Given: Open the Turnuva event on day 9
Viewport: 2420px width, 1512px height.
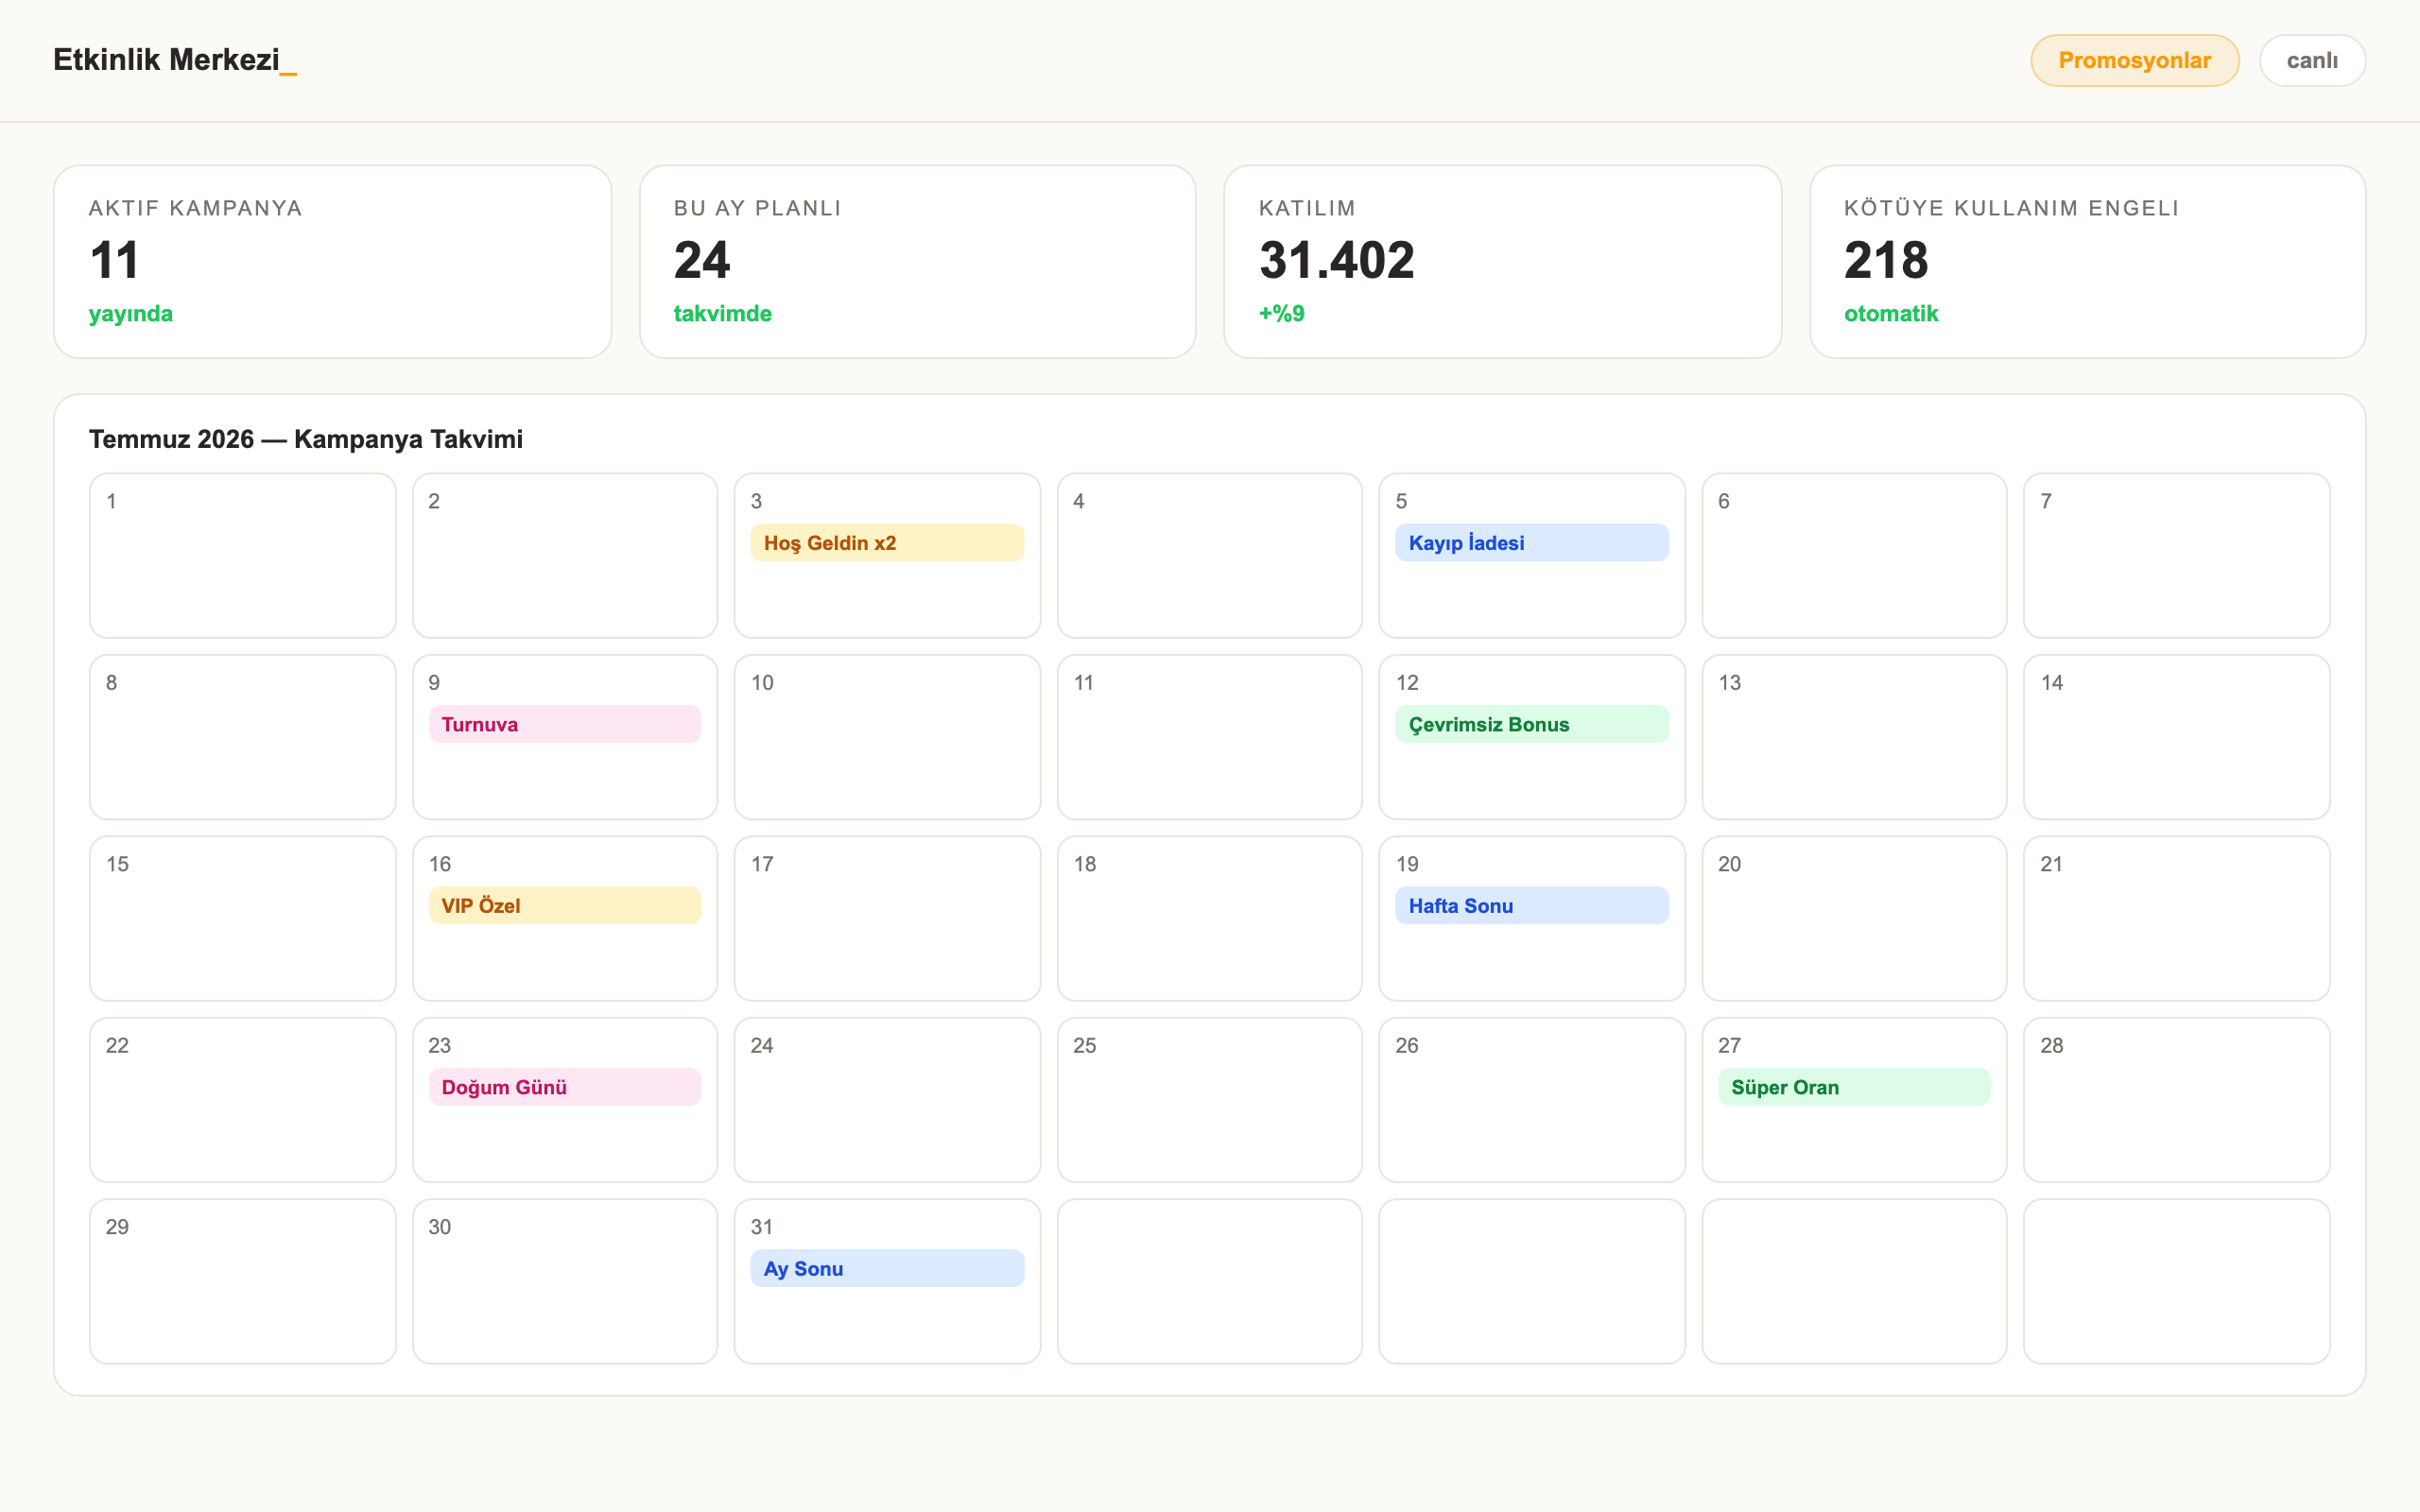Looking at the screenshot, I should [565, 724].
